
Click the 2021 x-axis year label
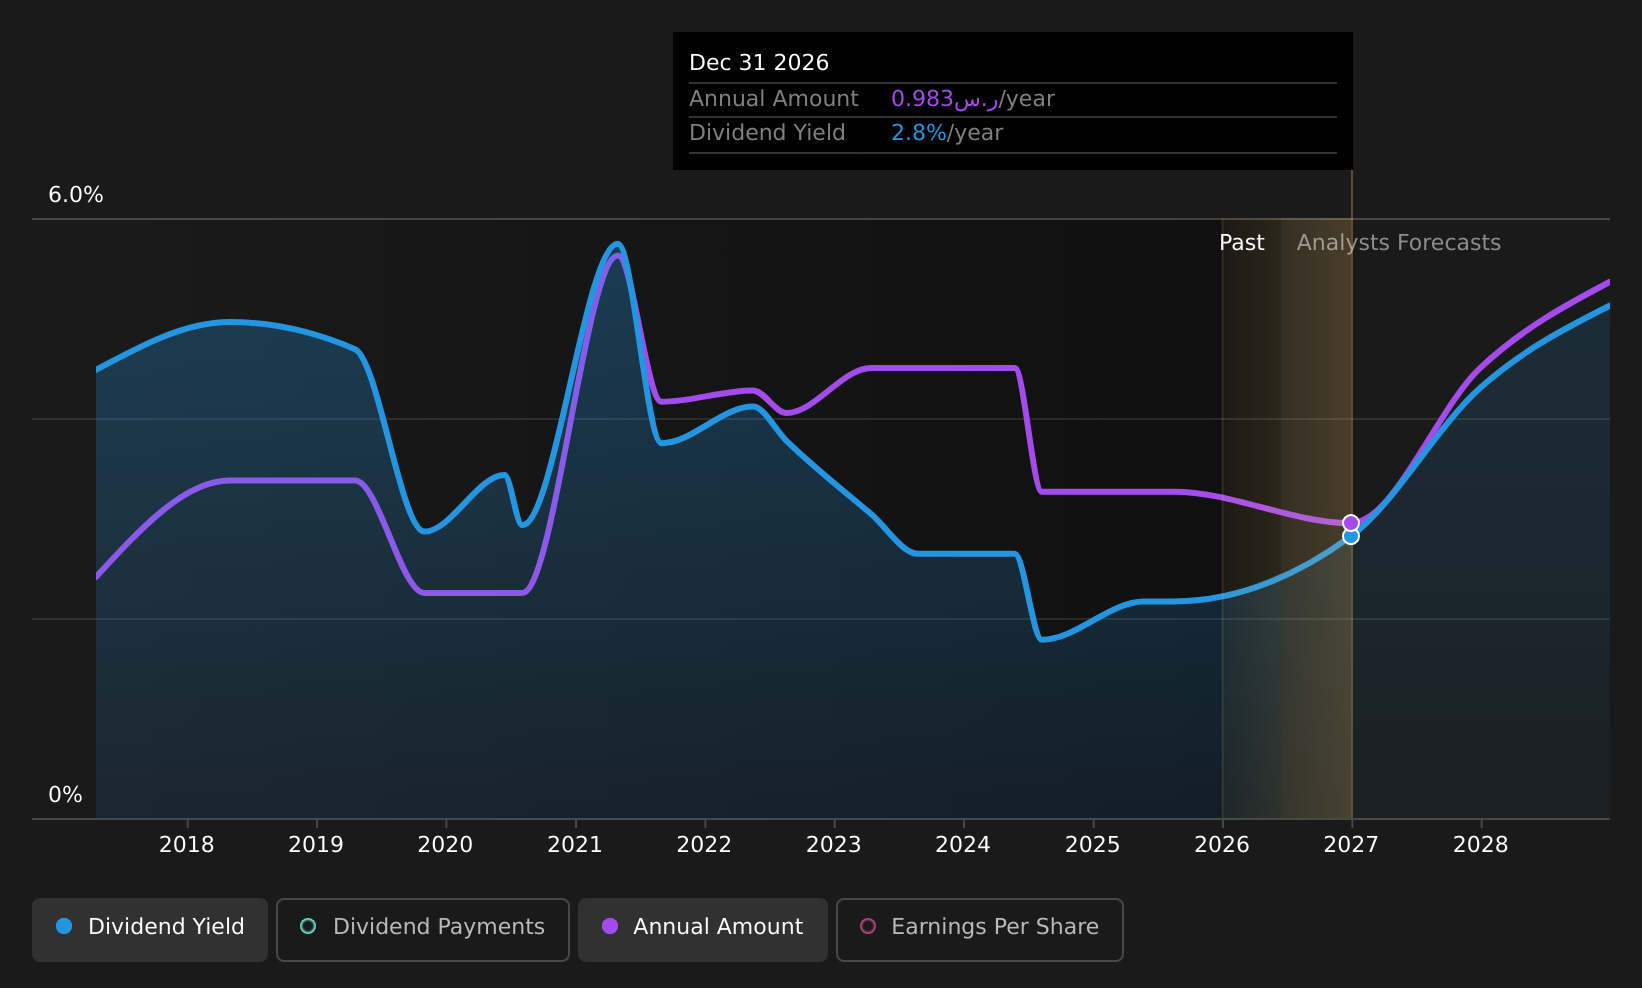click(x=575, y=845)
